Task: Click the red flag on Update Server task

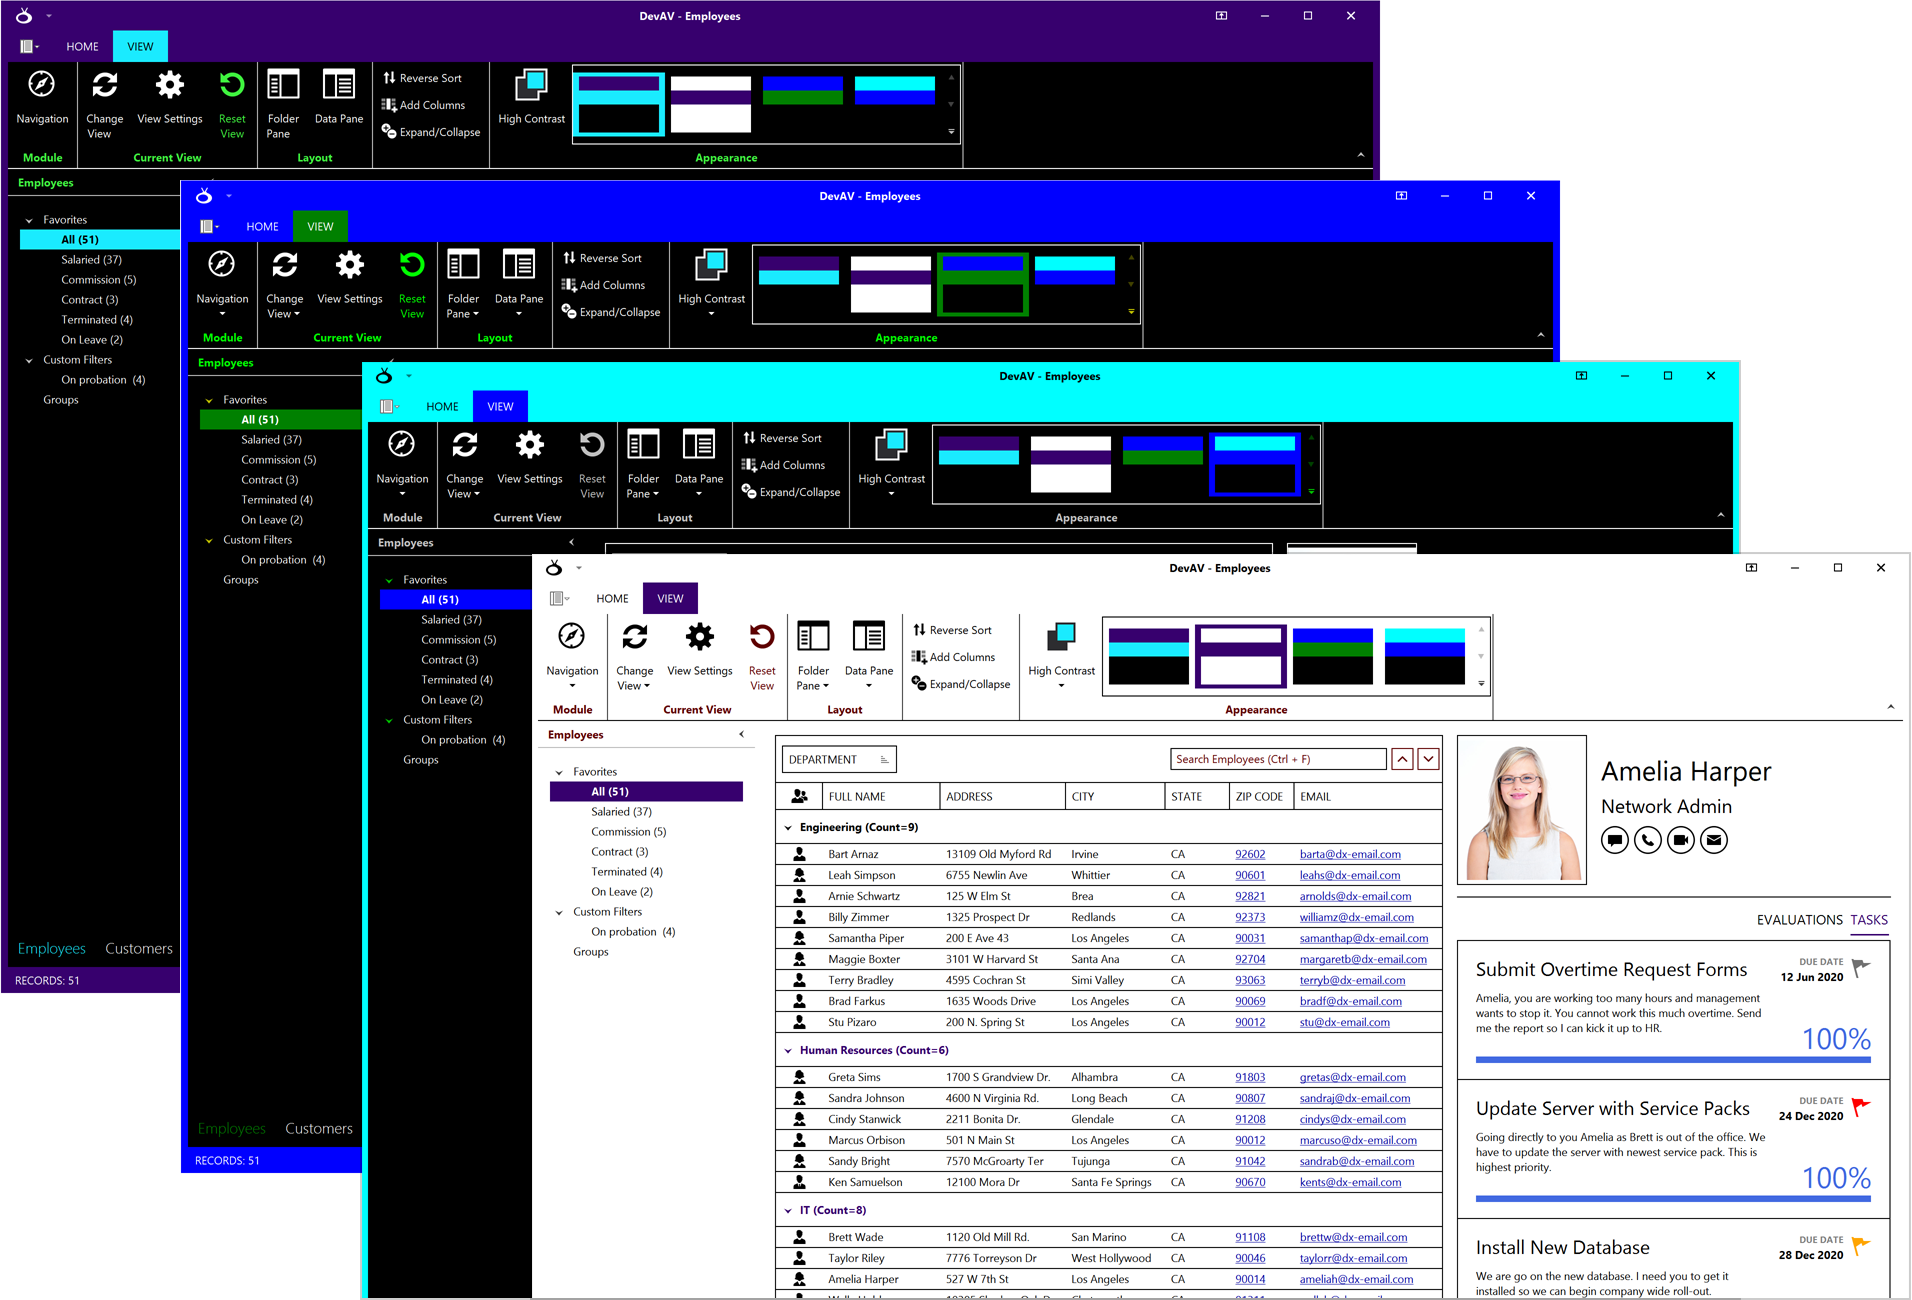Action: pos(1860,1107)
